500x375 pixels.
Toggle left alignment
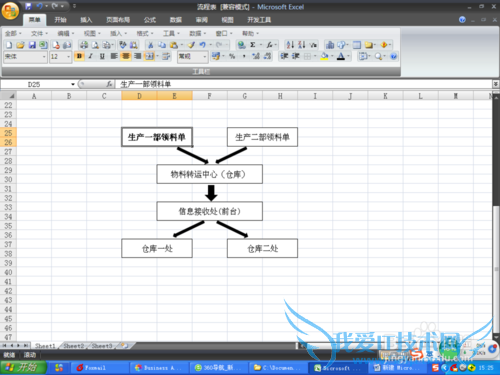(114, 56)
